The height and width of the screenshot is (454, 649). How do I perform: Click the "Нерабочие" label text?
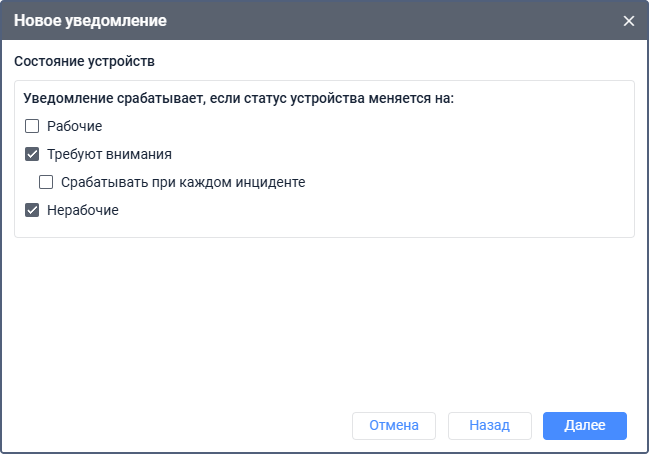pyautogui.click(x=83, y=211)
